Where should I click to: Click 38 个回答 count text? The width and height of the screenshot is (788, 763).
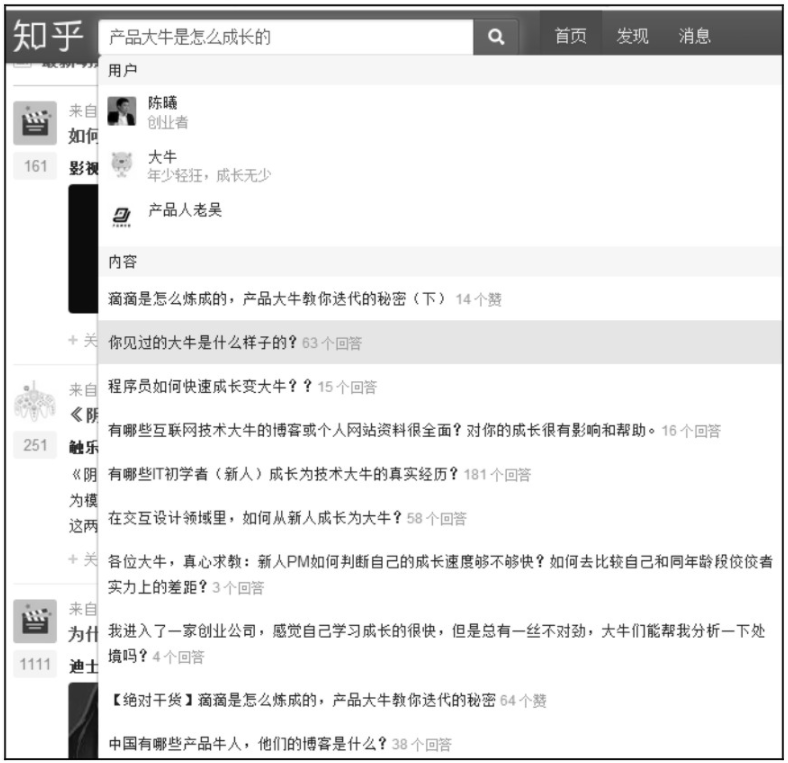pos(421,744)
